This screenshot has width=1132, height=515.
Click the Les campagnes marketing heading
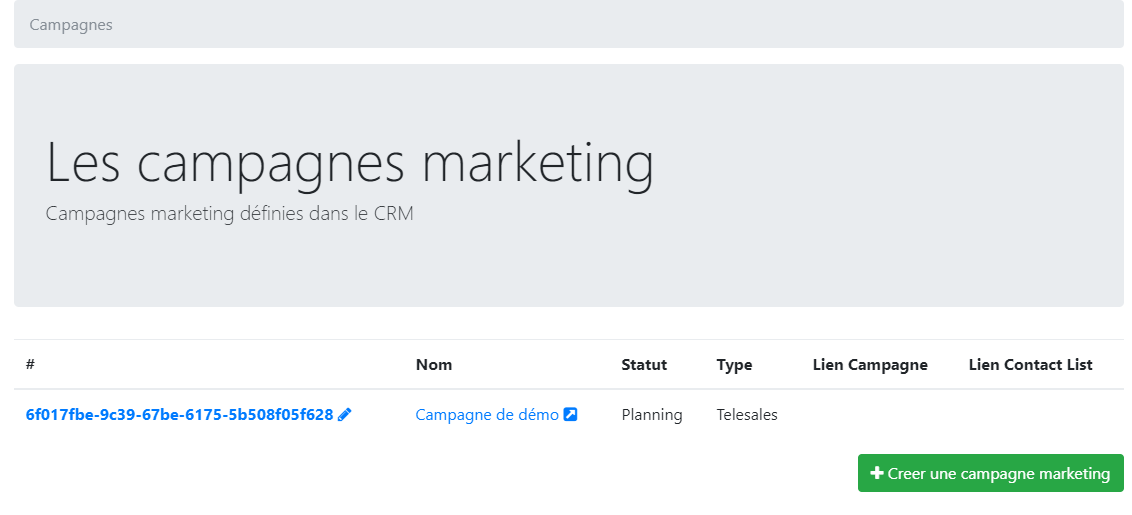coord(350,163)
